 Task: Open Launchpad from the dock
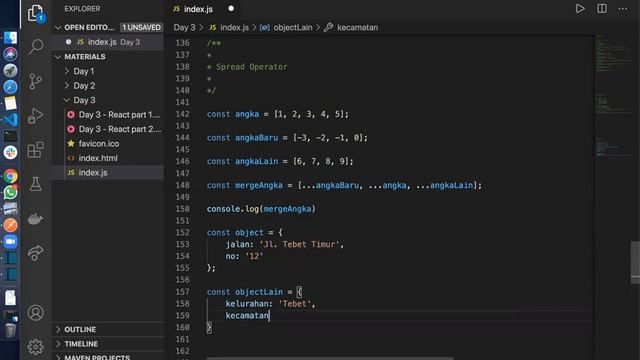tap(10, 71)
